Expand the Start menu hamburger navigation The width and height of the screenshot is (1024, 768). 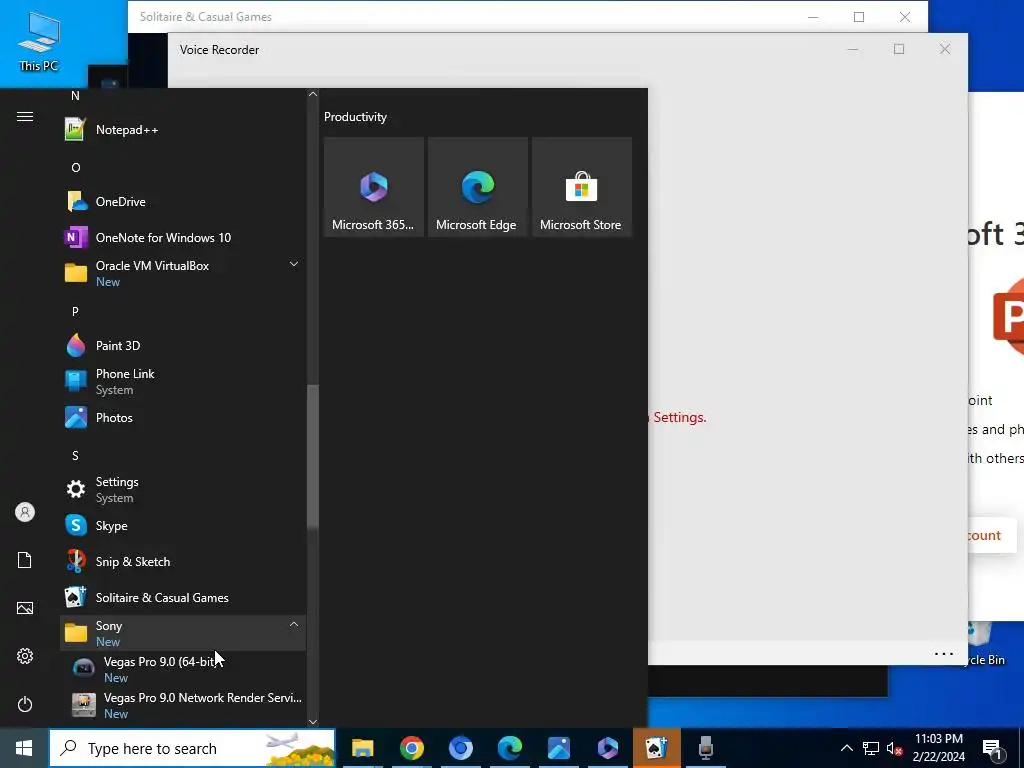(x=25, y=117)
